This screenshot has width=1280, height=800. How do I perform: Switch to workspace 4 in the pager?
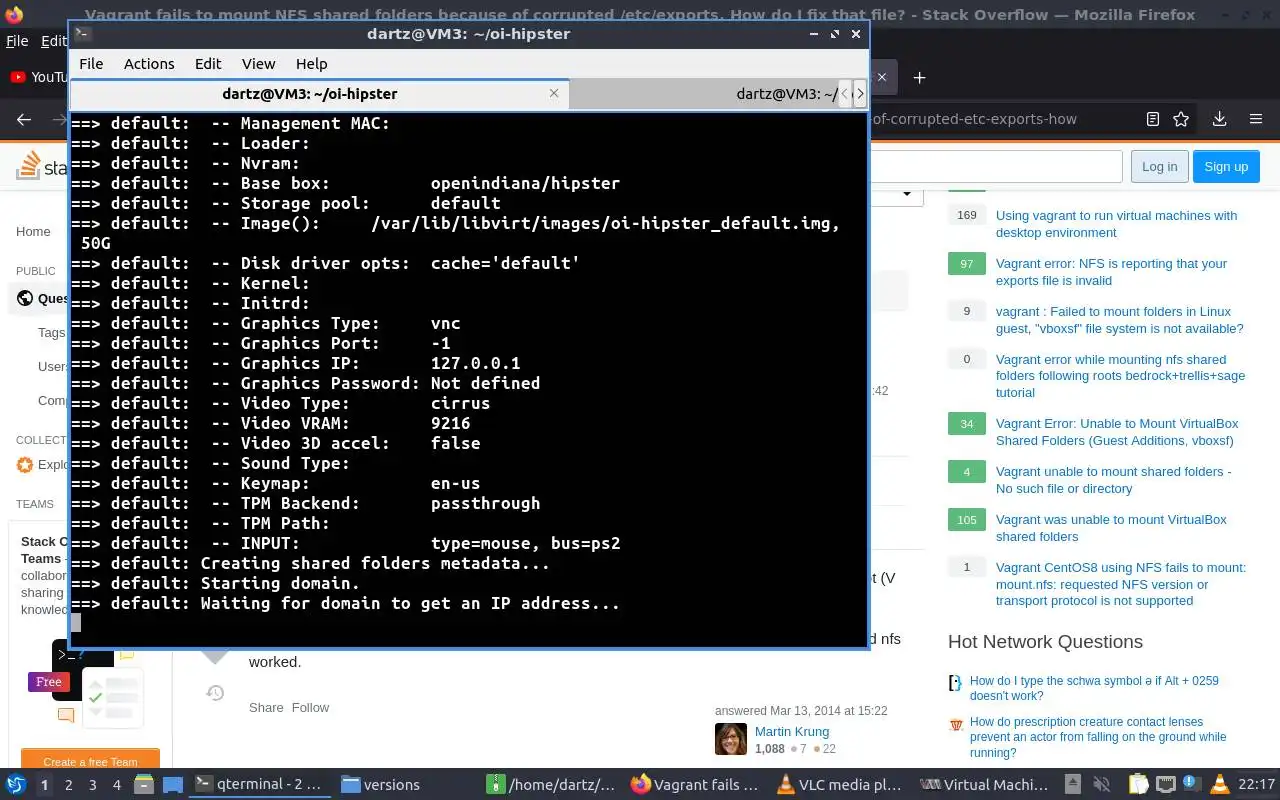[117, 785]
